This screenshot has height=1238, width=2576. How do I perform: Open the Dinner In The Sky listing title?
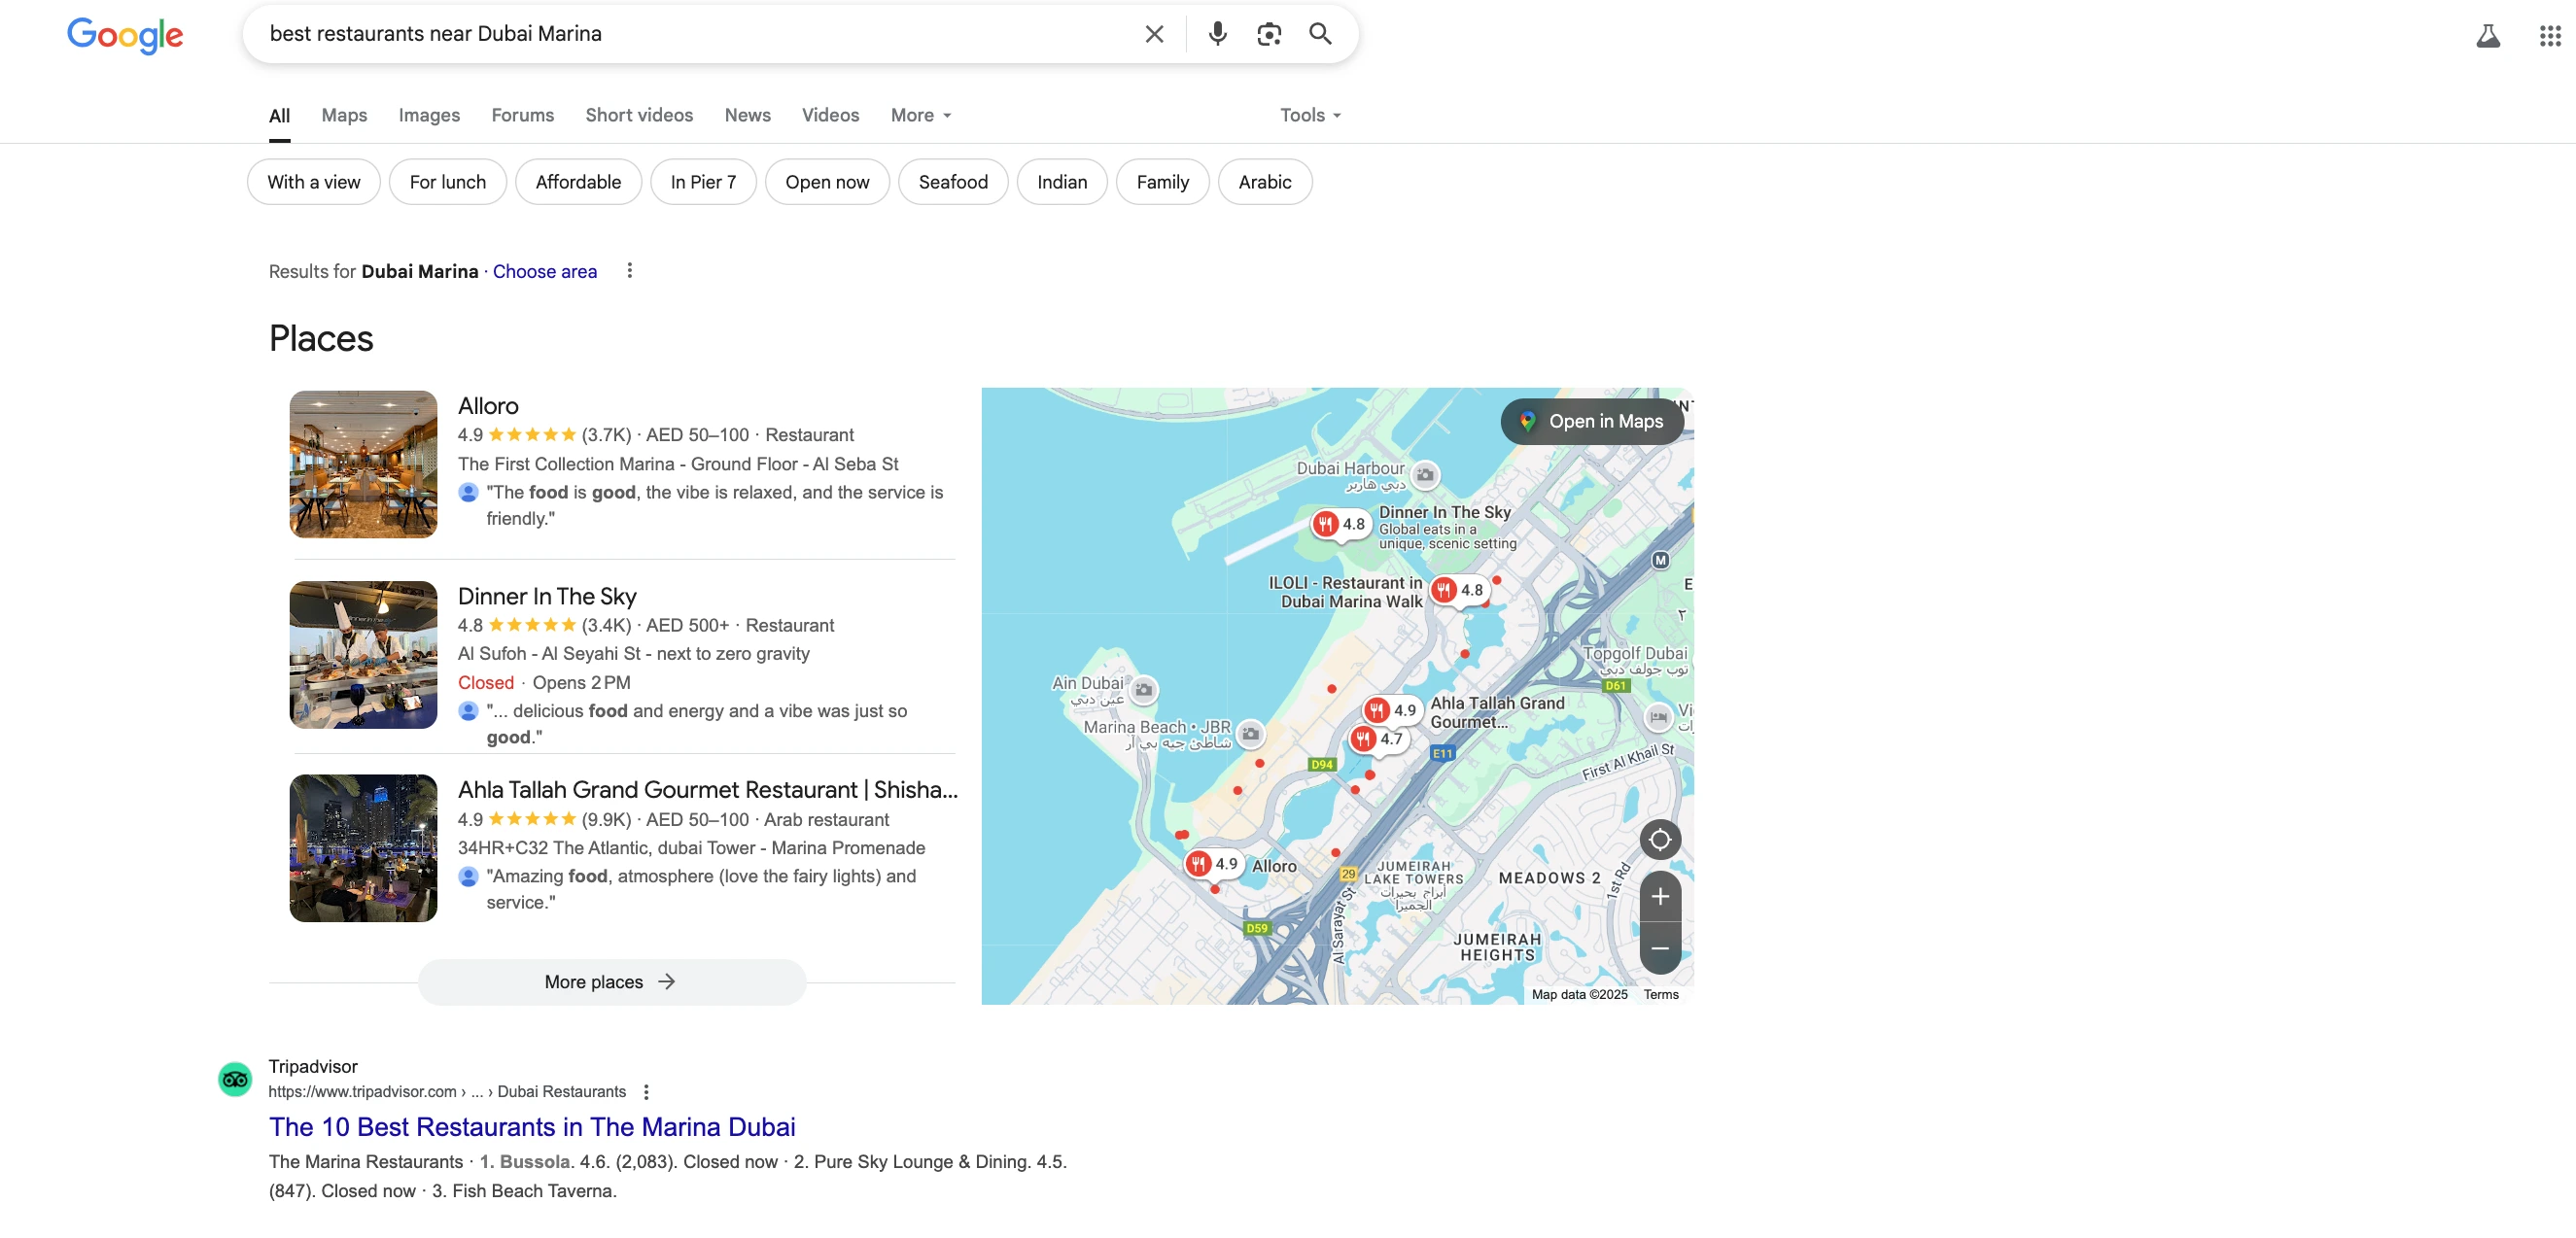(x=547, y=597)
